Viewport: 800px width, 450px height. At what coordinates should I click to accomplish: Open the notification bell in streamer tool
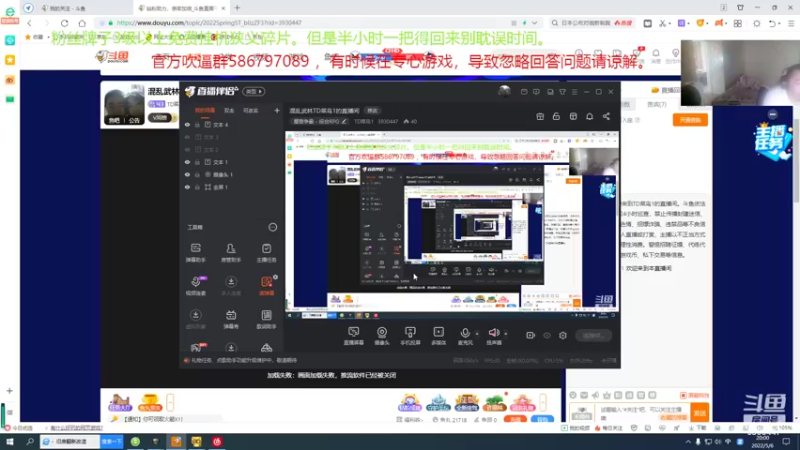coord(589,116)
